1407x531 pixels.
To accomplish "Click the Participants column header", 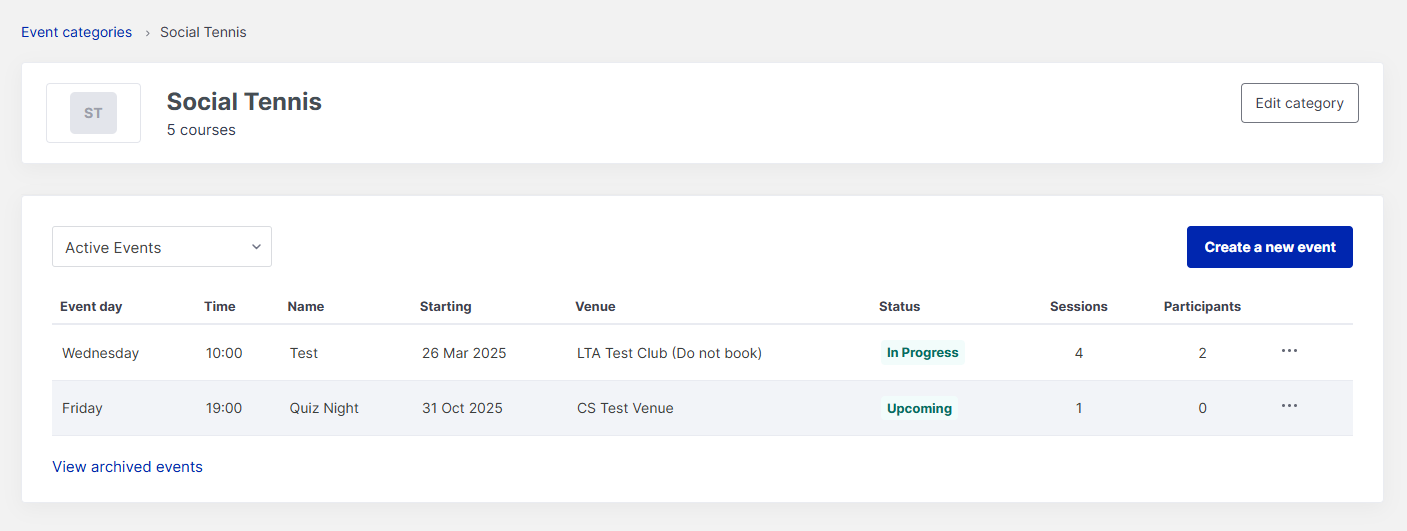I will pyautogui.click(x=1202, y=307).
